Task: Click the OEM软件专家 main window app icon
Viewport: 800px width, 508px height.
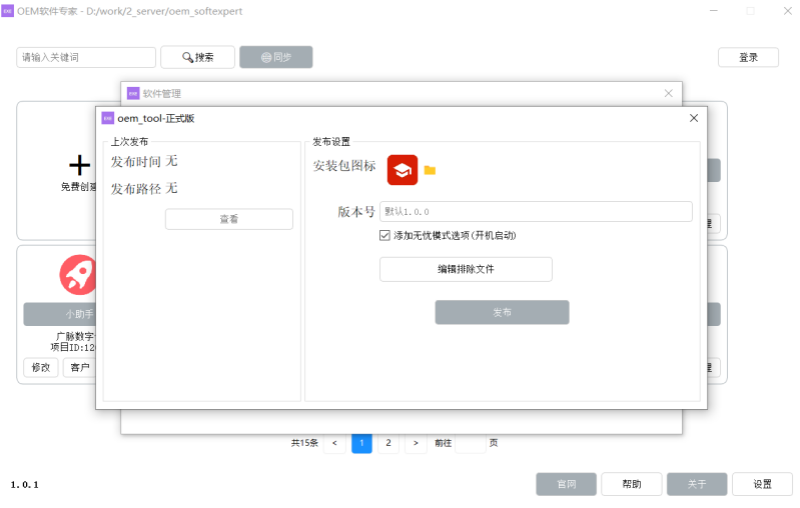Action: (8, 11)
